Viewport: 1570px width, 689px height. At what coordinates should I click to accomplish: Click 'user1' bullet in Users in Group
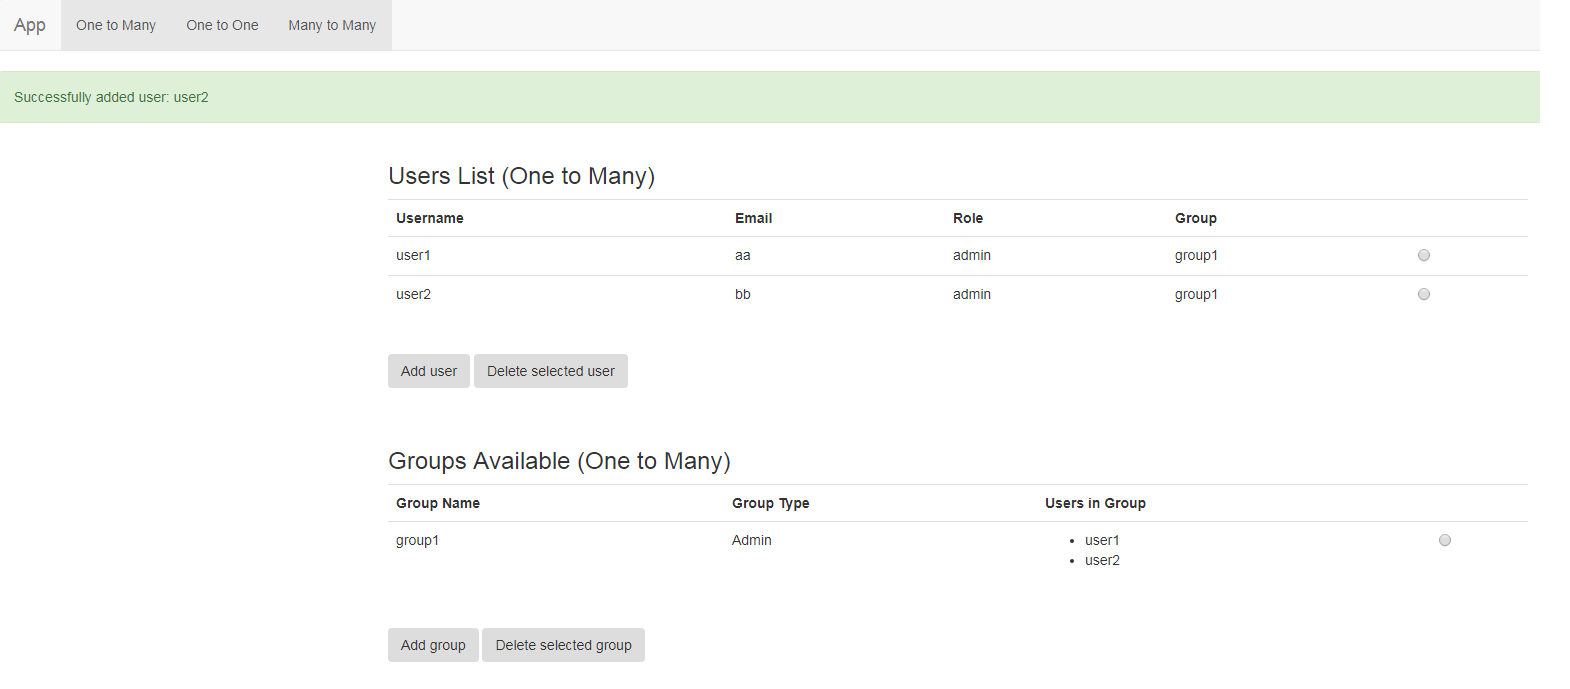point(1102,540)
